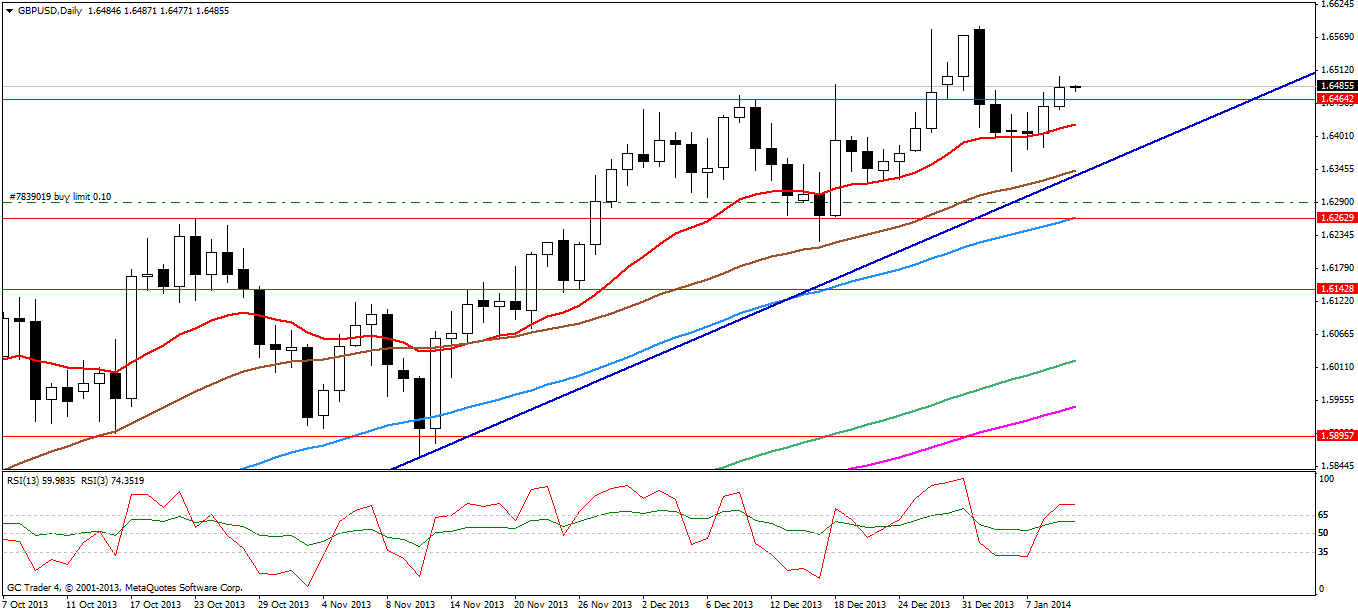
Task: Click the GBPUSD,Daily chart title text
Action: coord(49,11)
